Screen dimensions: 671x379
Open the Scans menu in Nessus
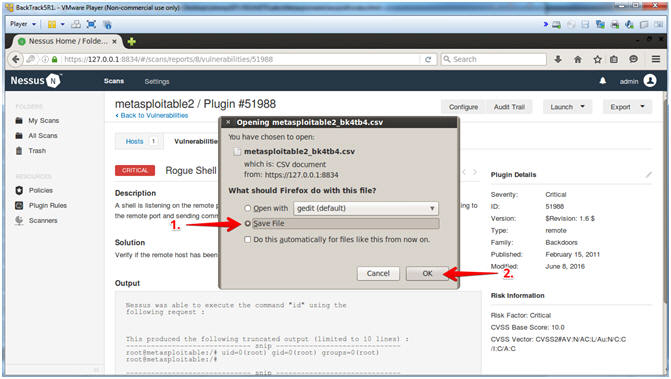(x=114, y=81)
